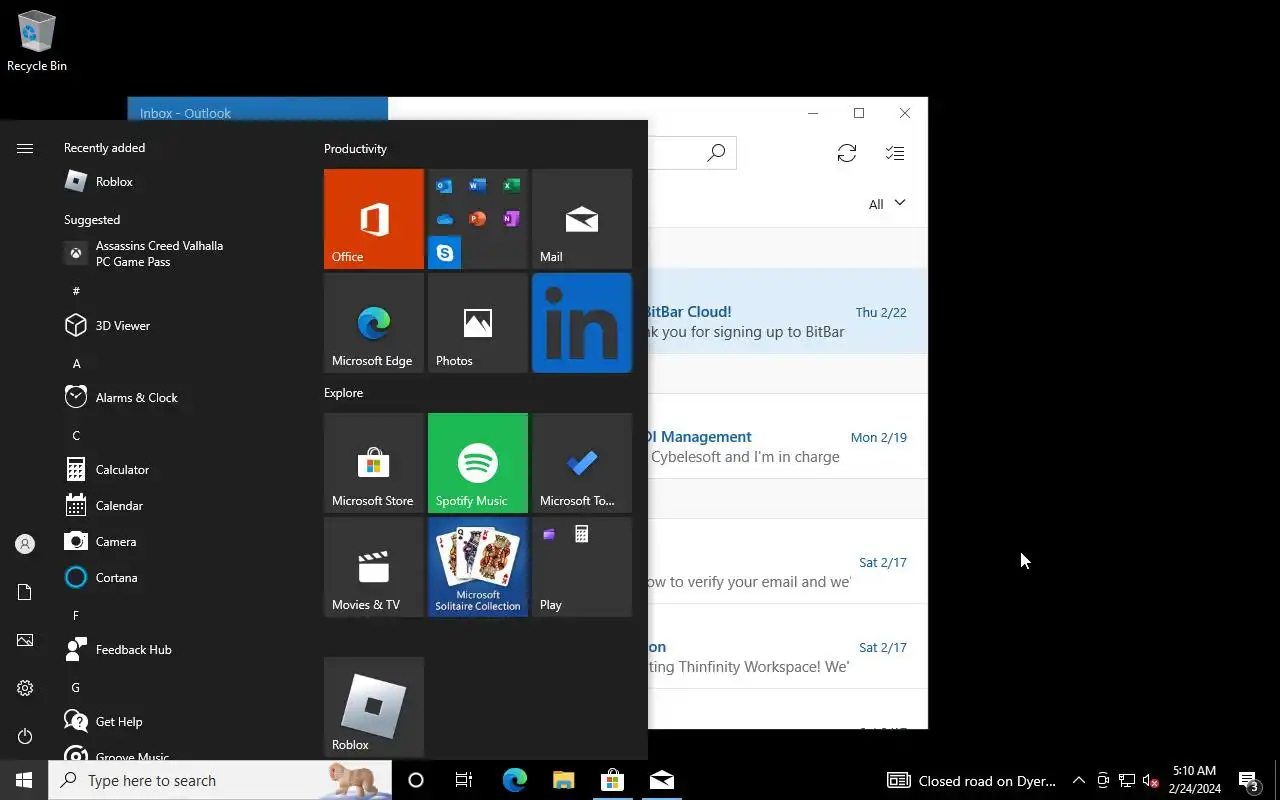Image resolution: width=1280 pixels, height=800 pixels.
Task: Open OneDrive in the Office group tile
Action: 445,218
